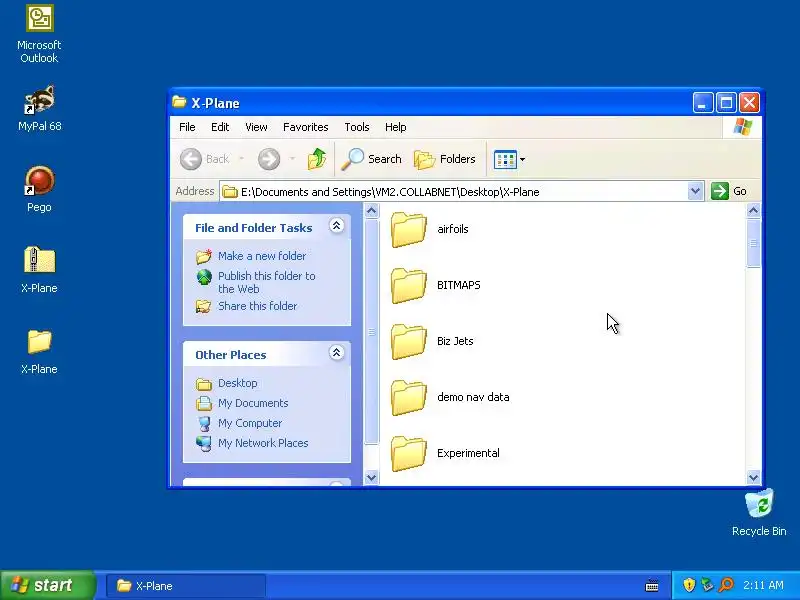This screenshot has height=600, width=800.
Task: Open the Microsoft Outlook desktop icon
Action: point(39,35)
